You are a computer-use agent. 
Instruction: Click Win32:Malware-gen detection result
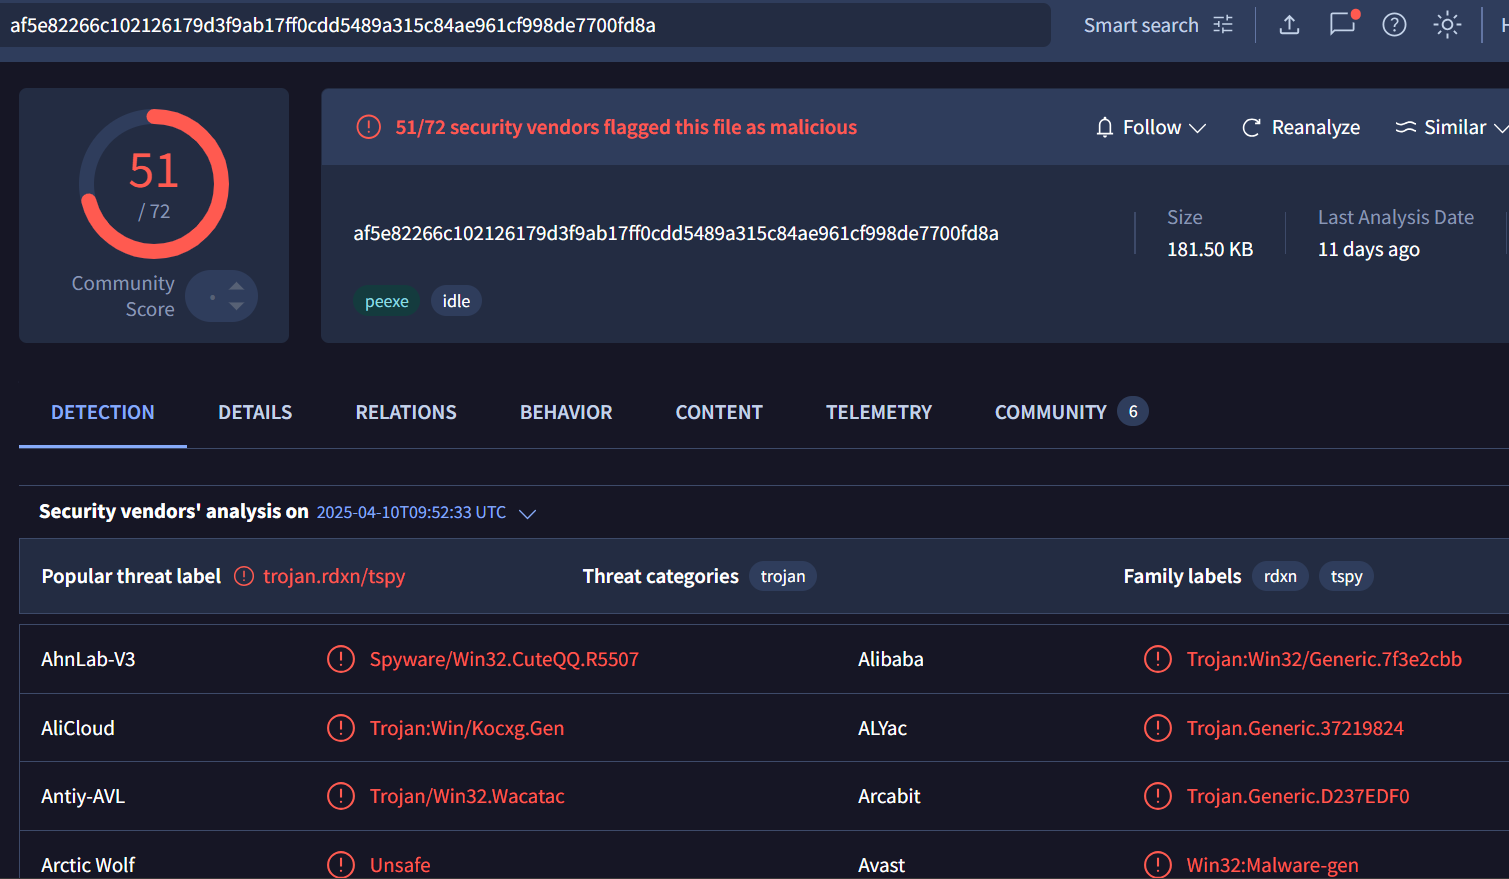point(1272,865)
